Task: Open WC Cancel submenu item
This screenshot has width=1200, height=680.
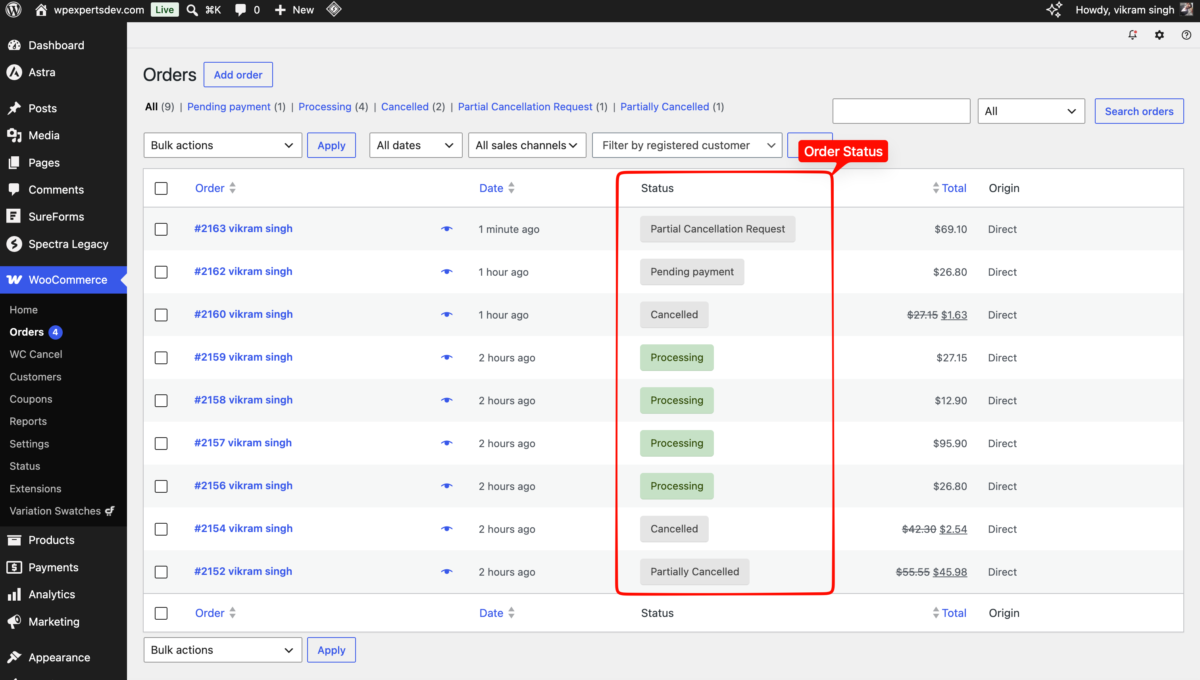Action: point(36,354)
